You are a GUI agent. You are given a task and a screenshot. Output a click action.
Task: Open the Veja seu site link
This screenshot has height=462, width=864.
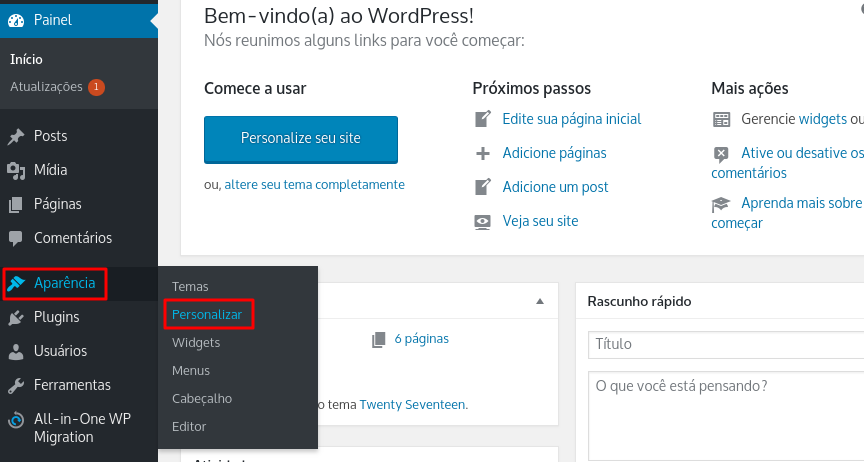coord(541,221)
